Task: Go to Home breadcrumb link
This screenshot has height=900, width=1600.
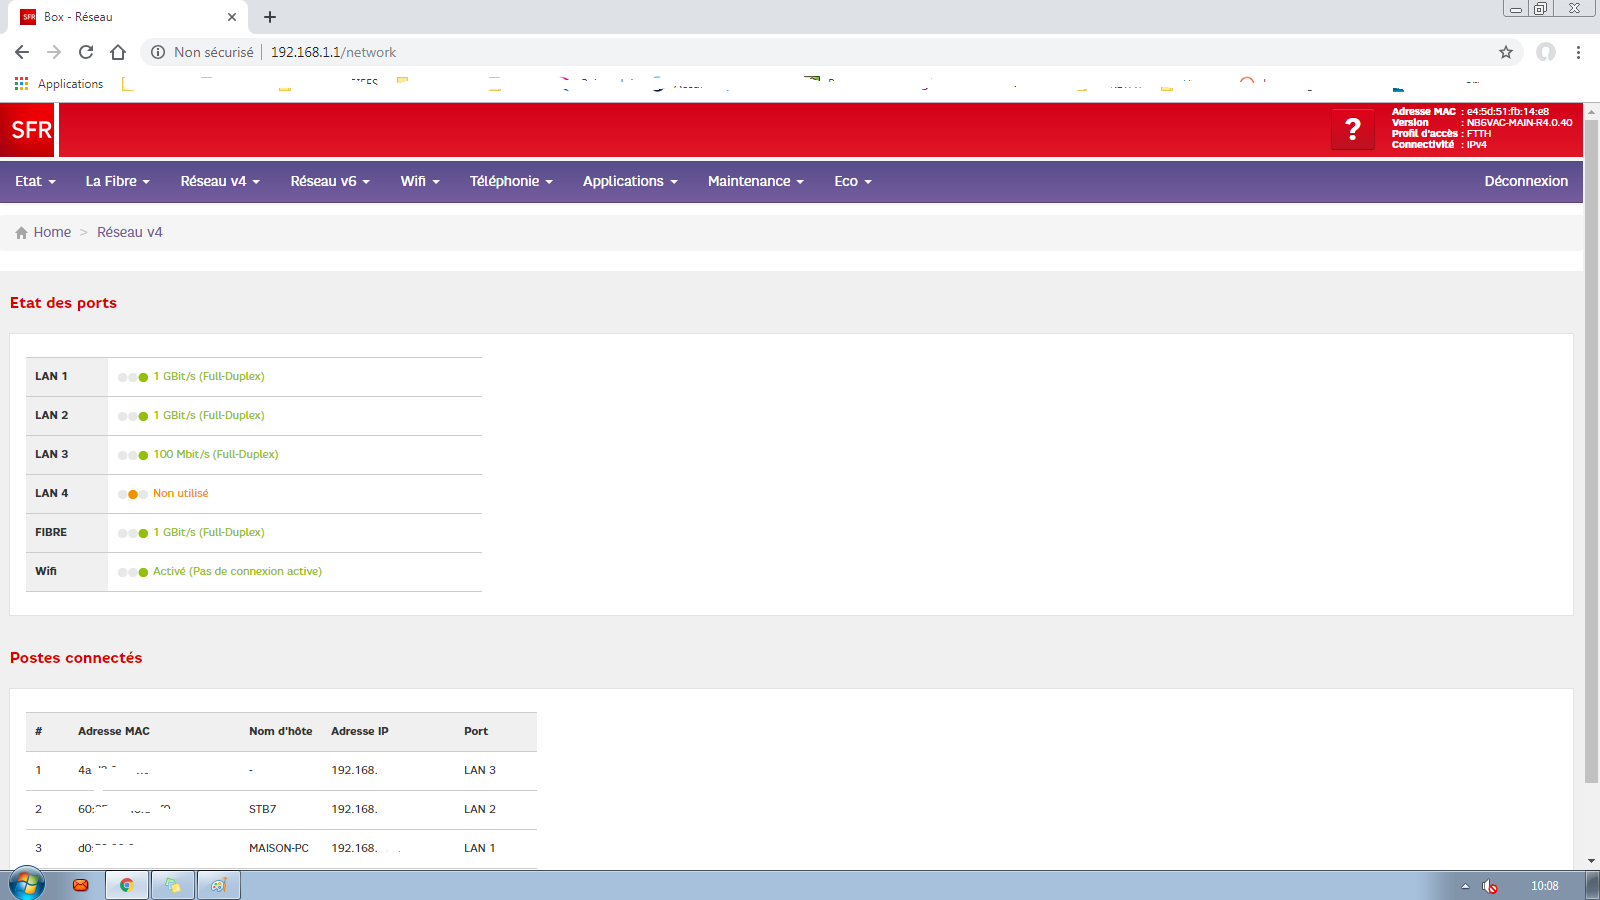Action: pyautogui.click(x=52, y=232)
